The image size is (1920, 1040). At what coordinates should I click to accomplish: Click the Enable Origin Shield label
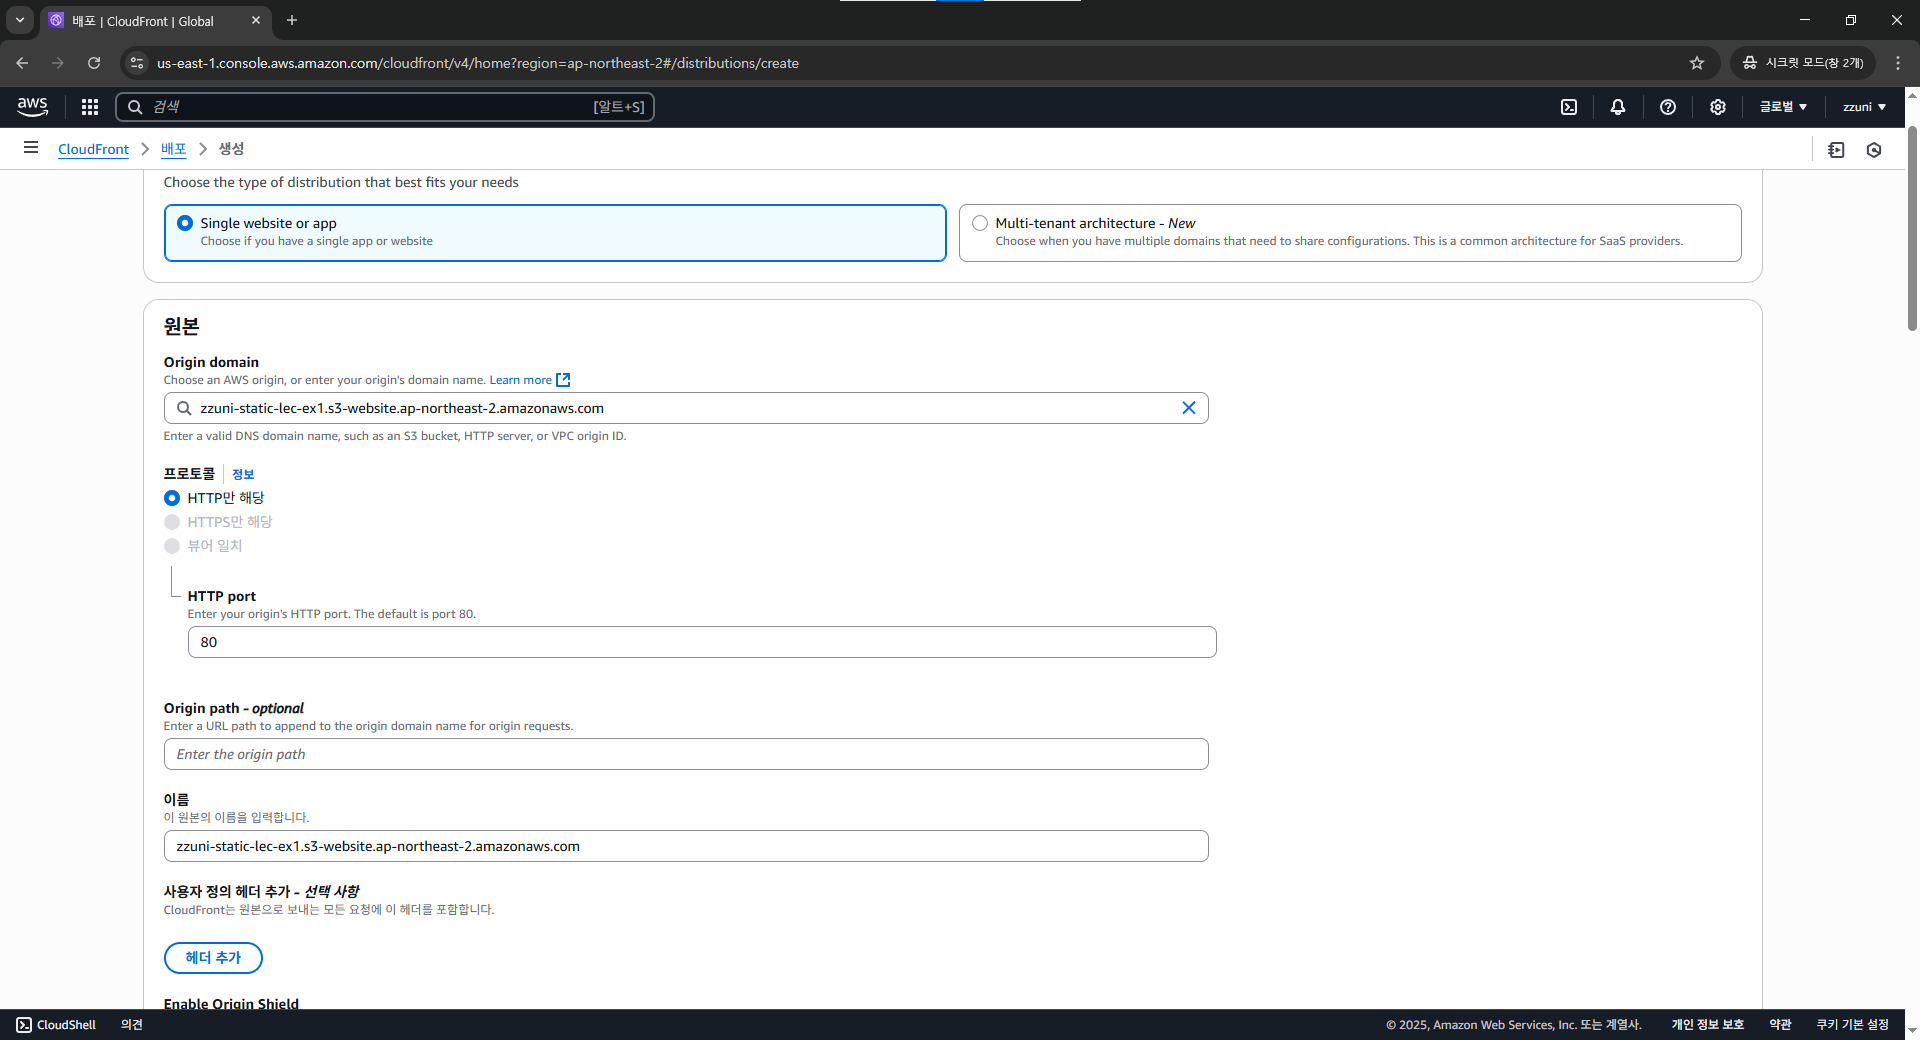(231, 1003)
